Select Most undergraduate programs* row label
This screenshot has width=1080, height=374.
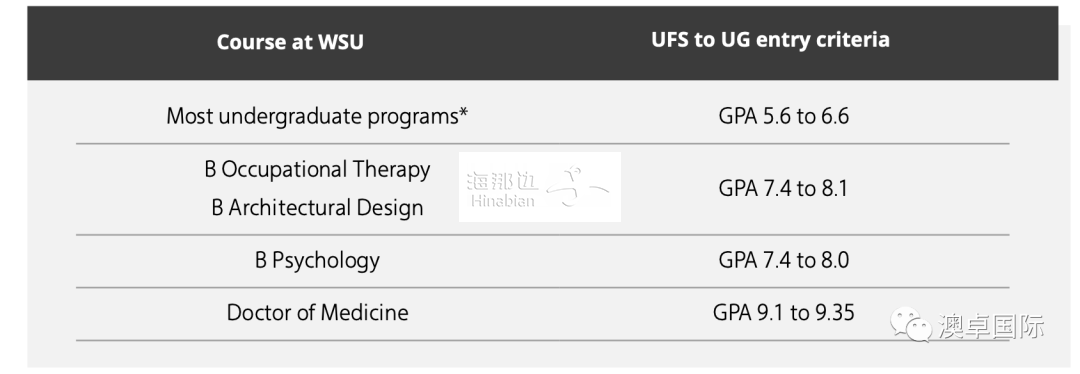tap(317, 116)
